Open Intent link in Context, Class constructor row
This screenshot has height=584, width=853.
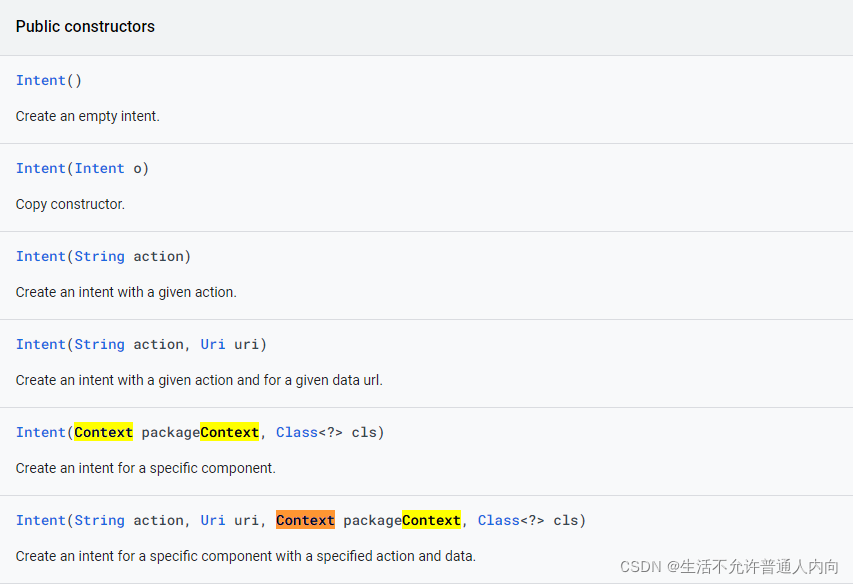pos(41,433)
